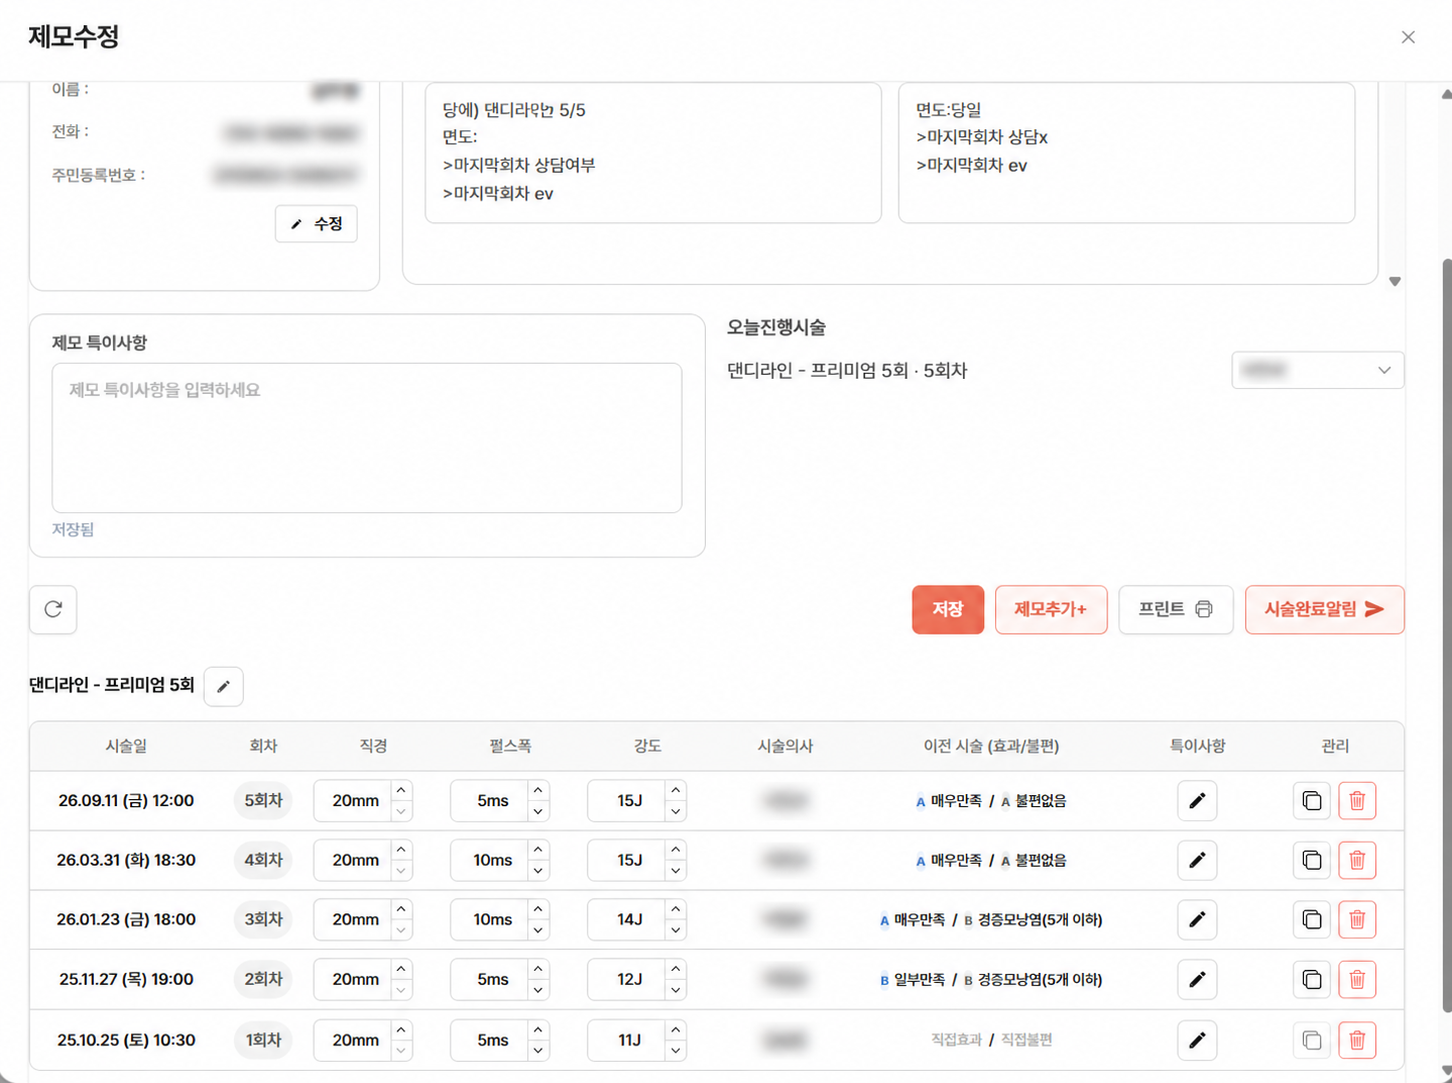Decrease 펄스폭 value in 5회차 row
Viewport: 1452px width, 1083px height.
[538, 811]
